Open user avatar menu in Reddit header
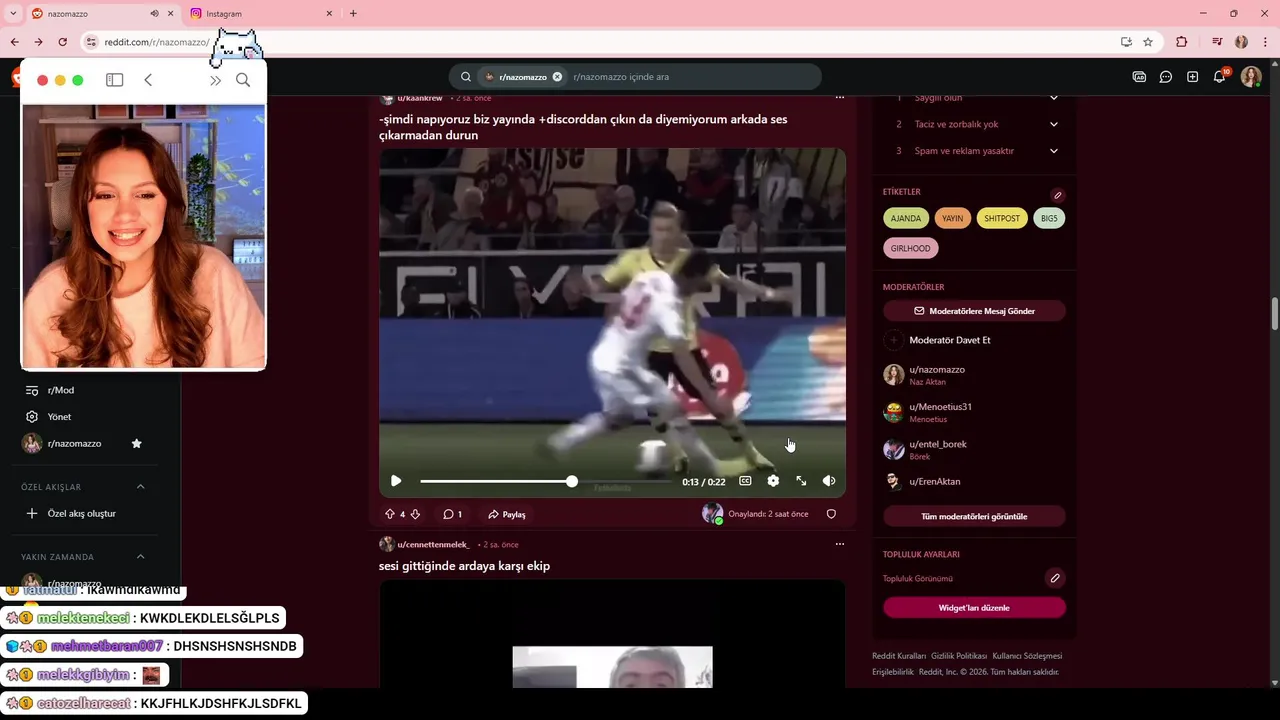1280x720 pixels. click(1251, 77)
